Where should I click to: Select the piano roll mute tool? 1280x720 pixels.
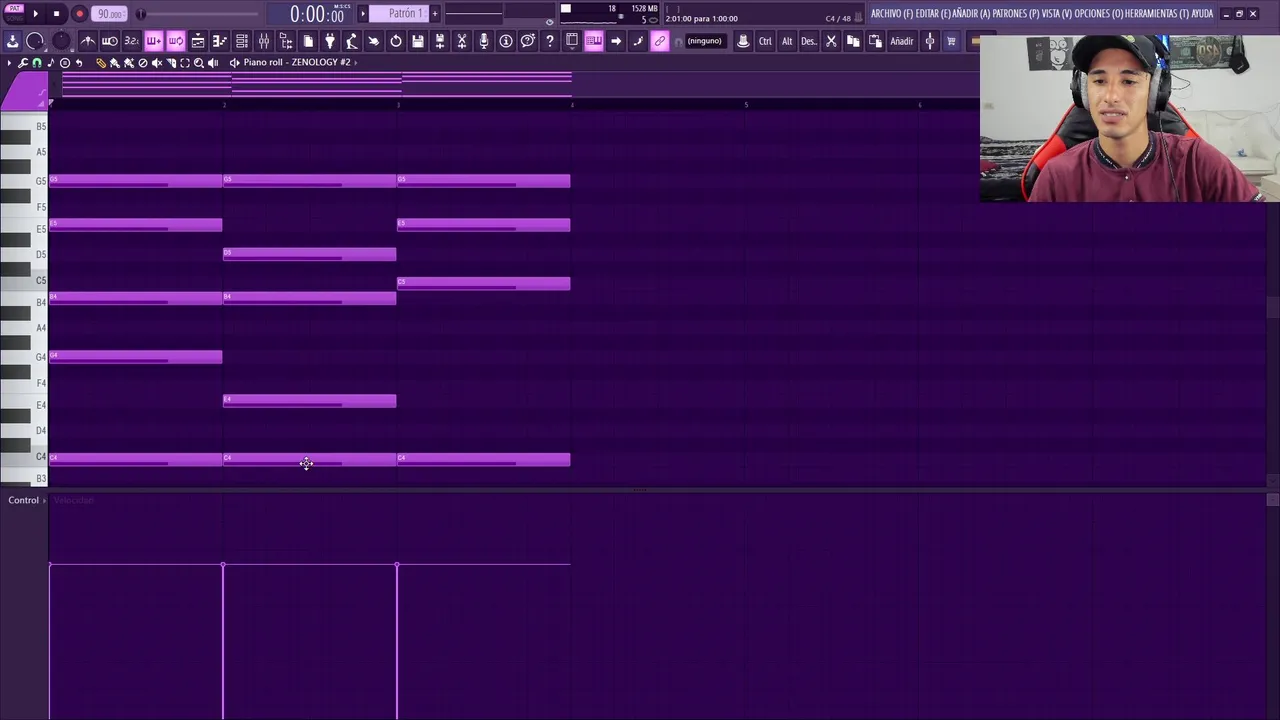click(x=157, y=63)
